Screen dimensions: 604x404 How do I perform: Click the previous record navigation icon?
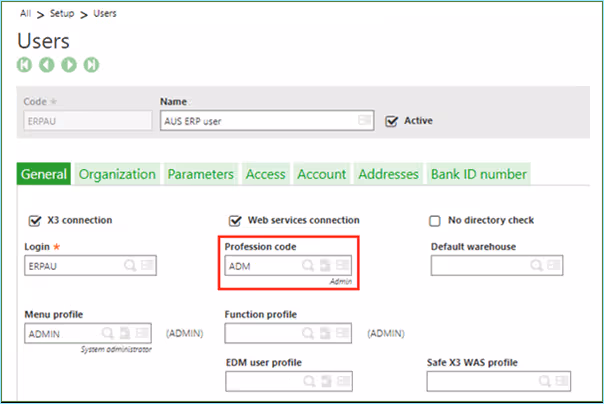click(x=47, y=65)
